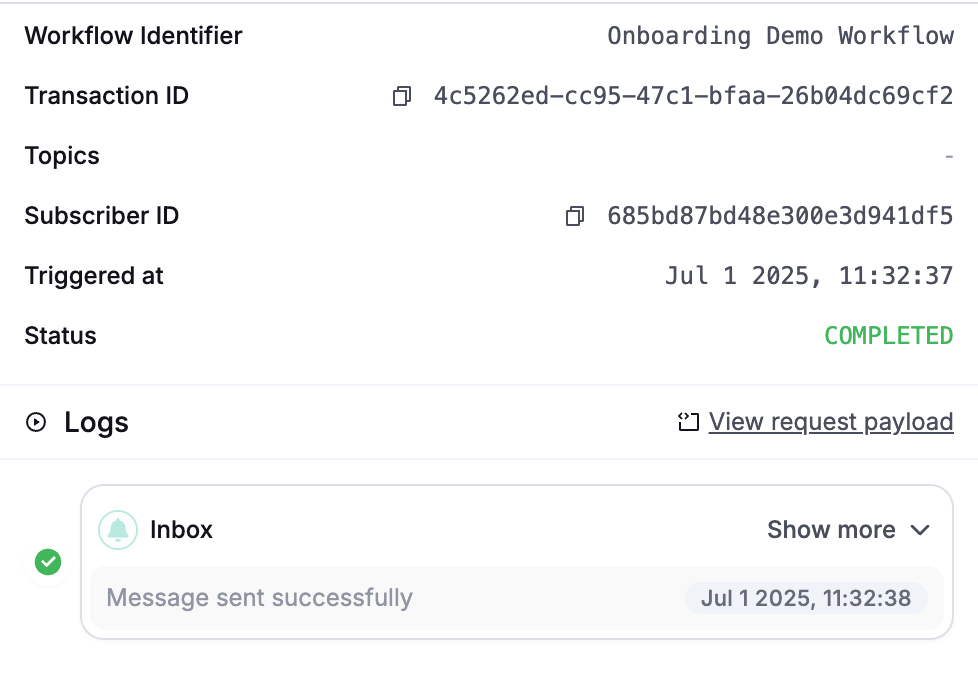The image size is (978, 682).
Task: Click the Inbox step title
Action: tap(181, 530)
